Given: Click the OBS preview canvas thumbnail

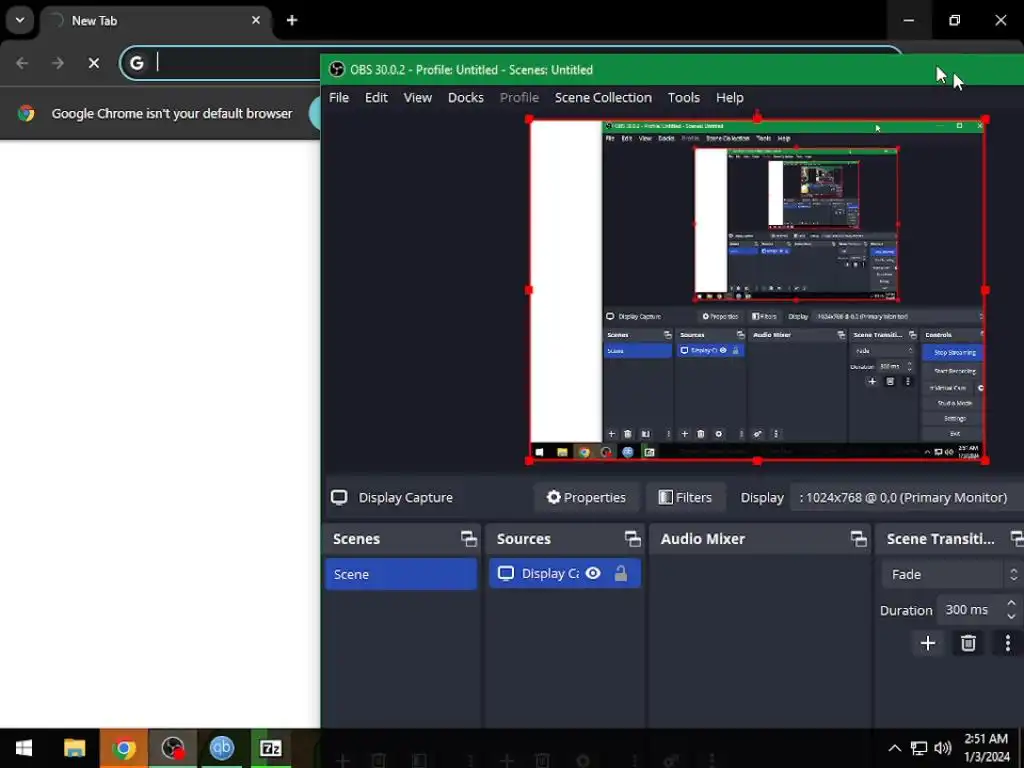Looking at the screenshot, I should 757,290.
